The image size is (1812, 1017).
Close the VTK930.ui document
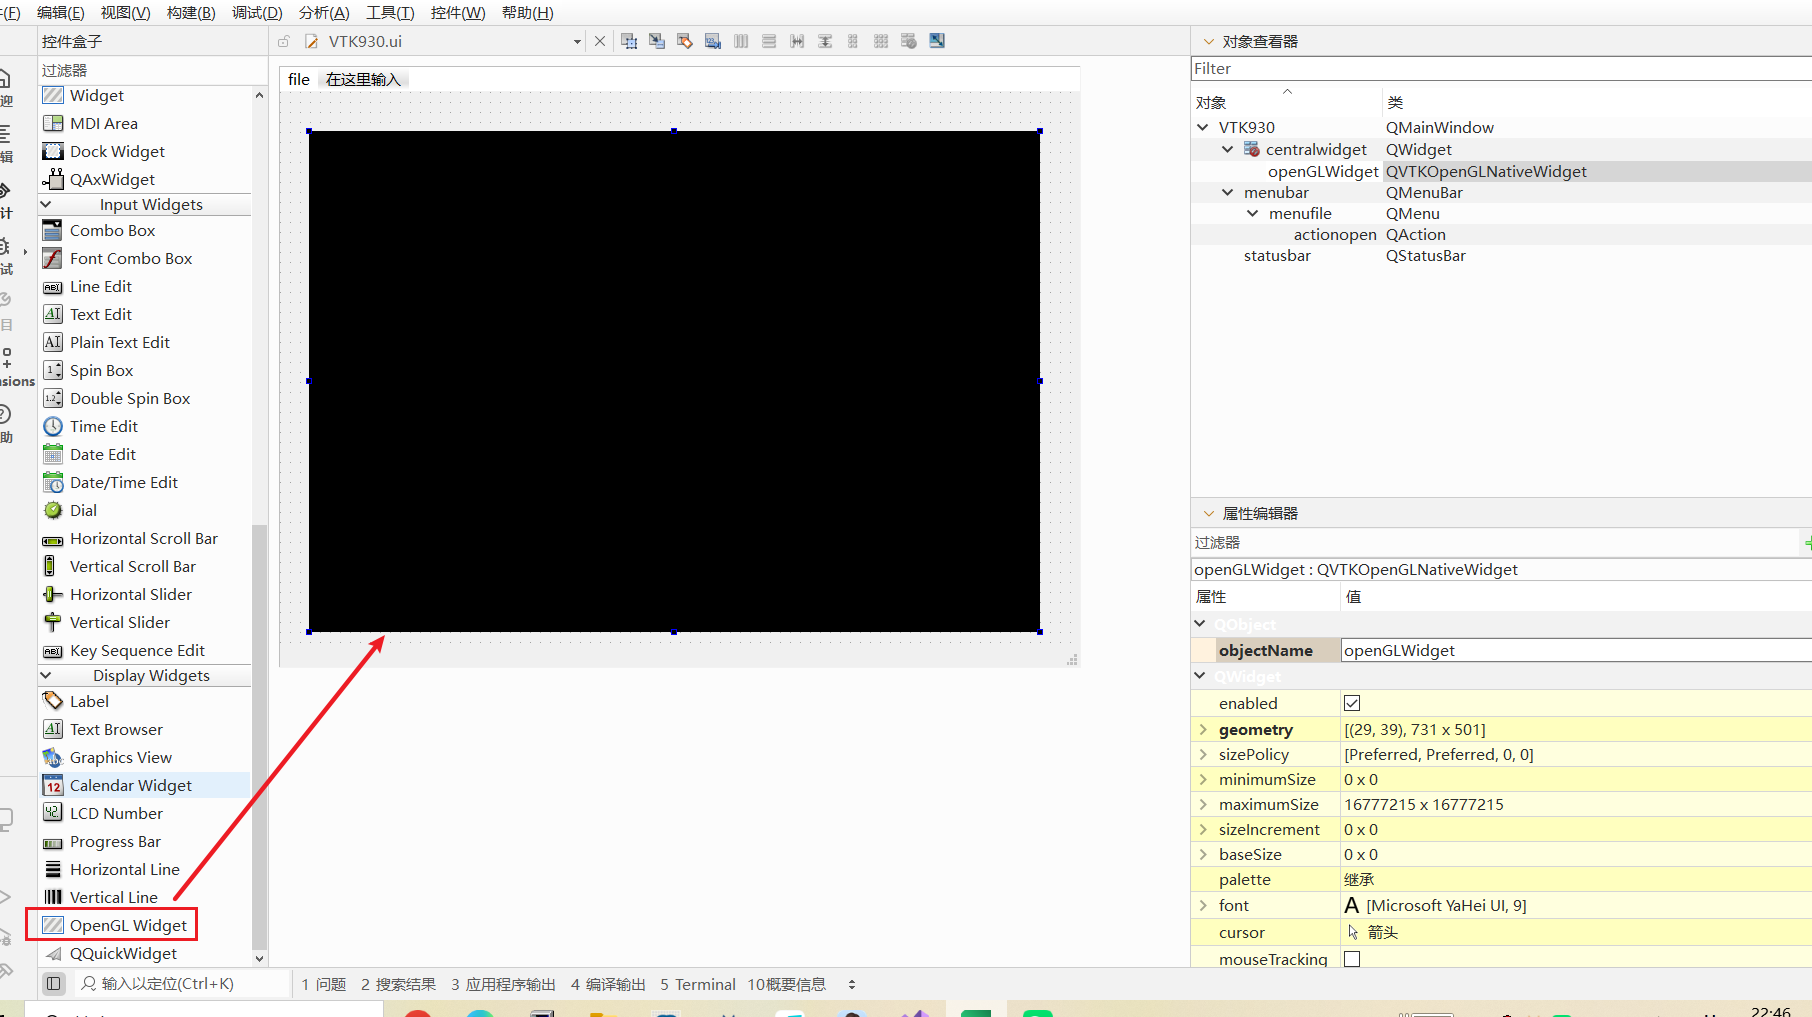coord(600,41)
